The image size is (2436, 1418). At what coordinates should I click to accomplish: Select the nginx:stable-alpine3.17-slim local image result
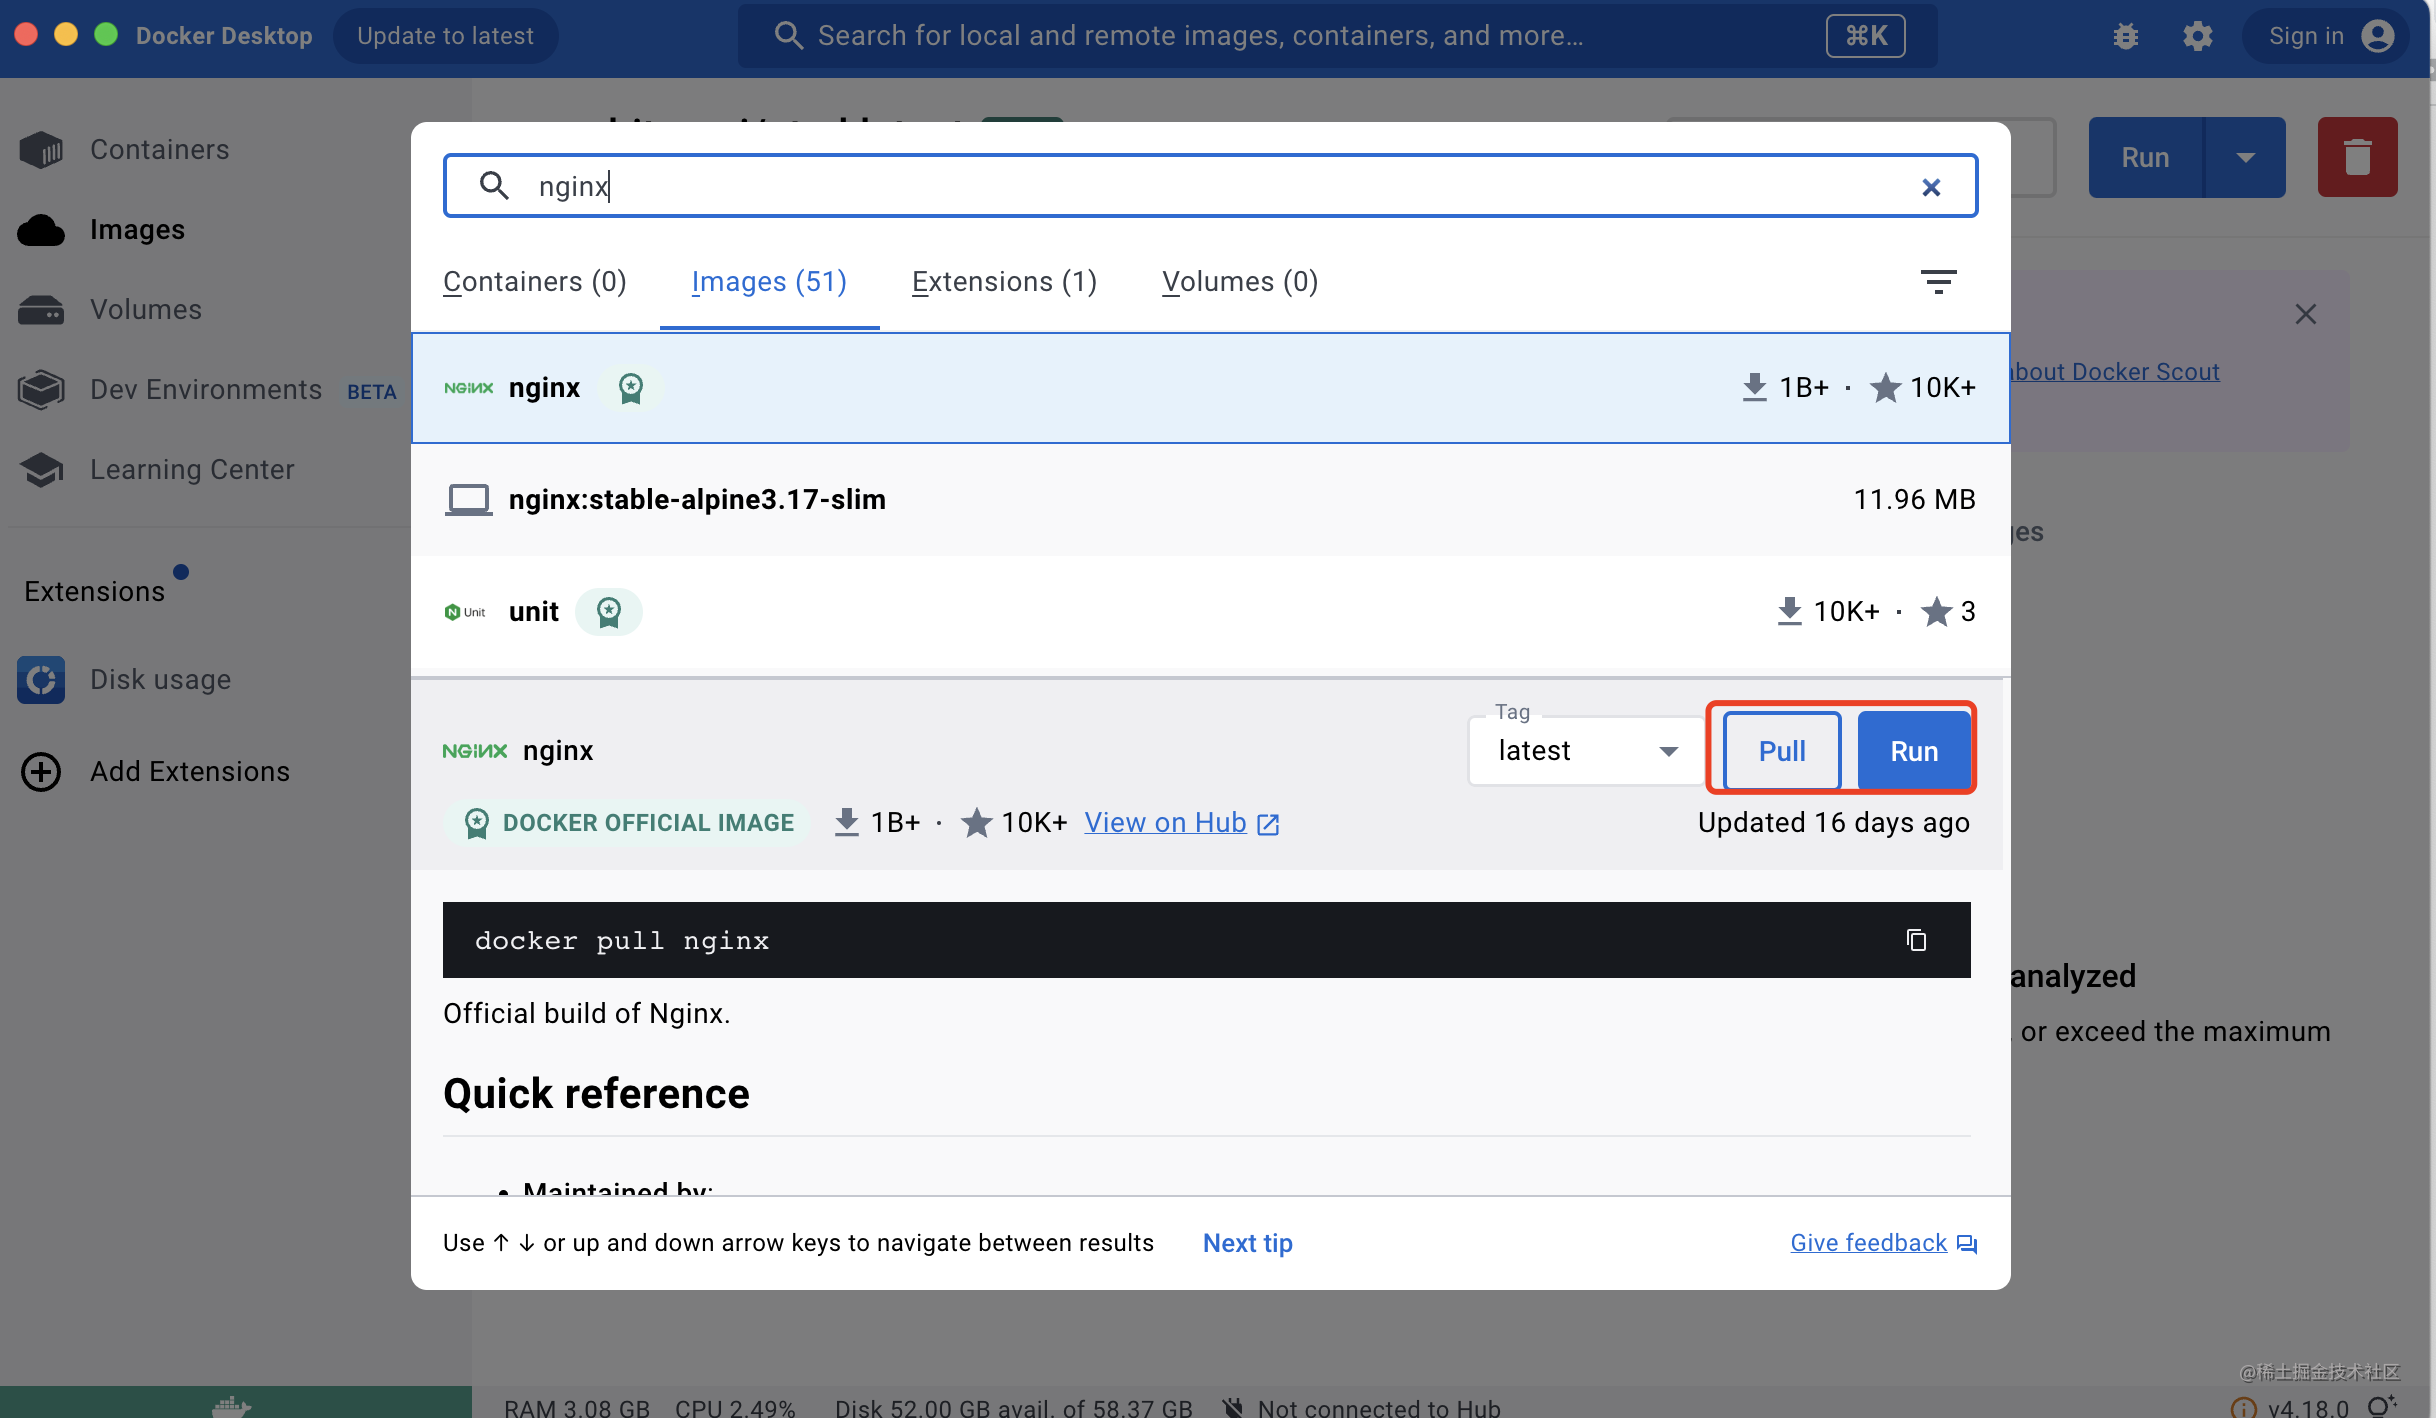click(1210, 500)
